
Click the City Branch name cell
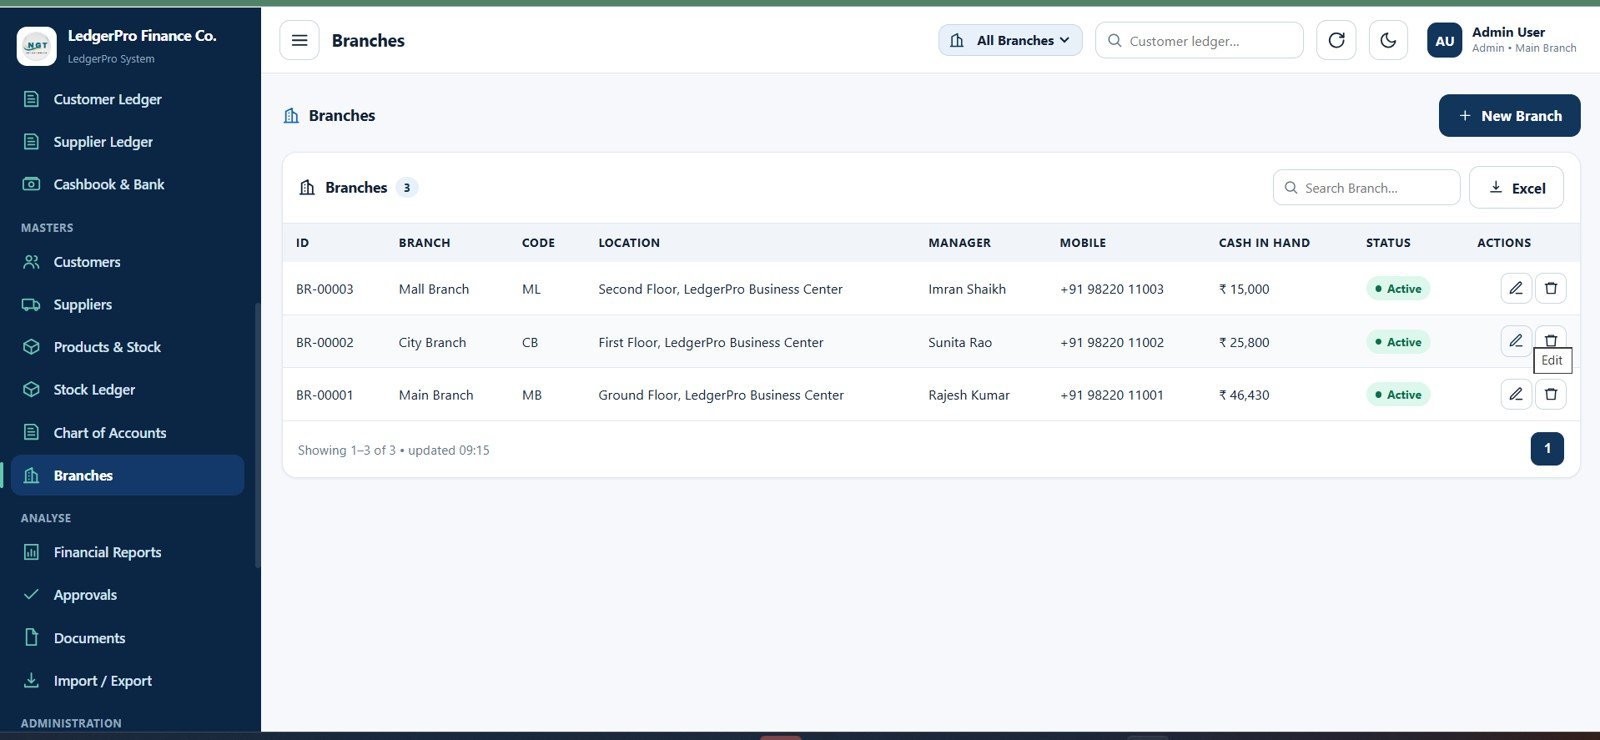coord(432,342)
